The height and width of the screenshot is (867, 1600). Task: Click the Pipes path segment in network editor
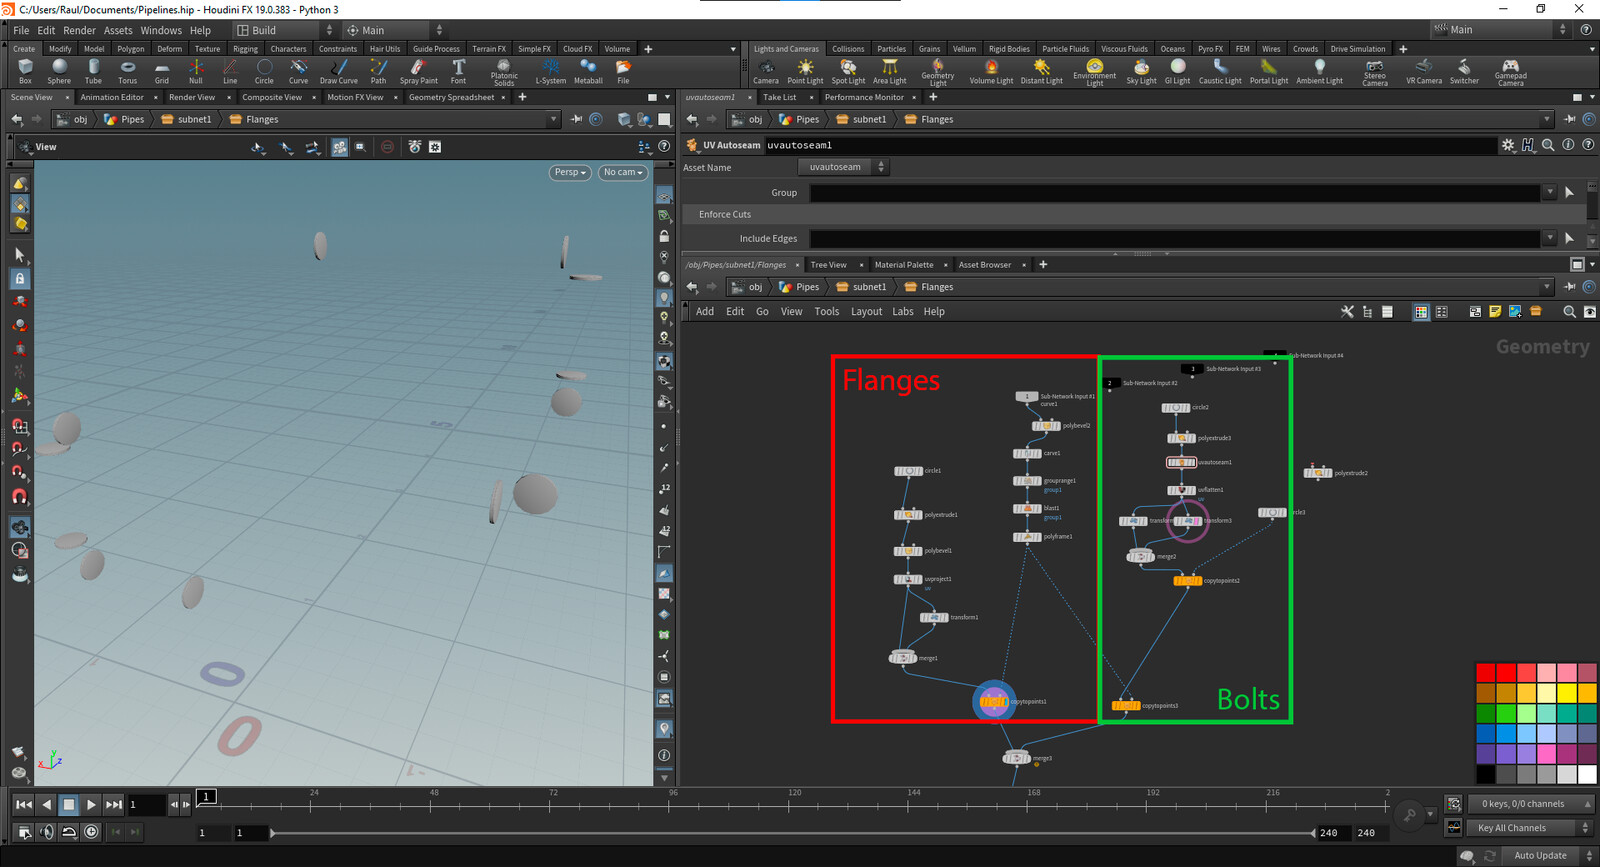click(x=798, y=287)
